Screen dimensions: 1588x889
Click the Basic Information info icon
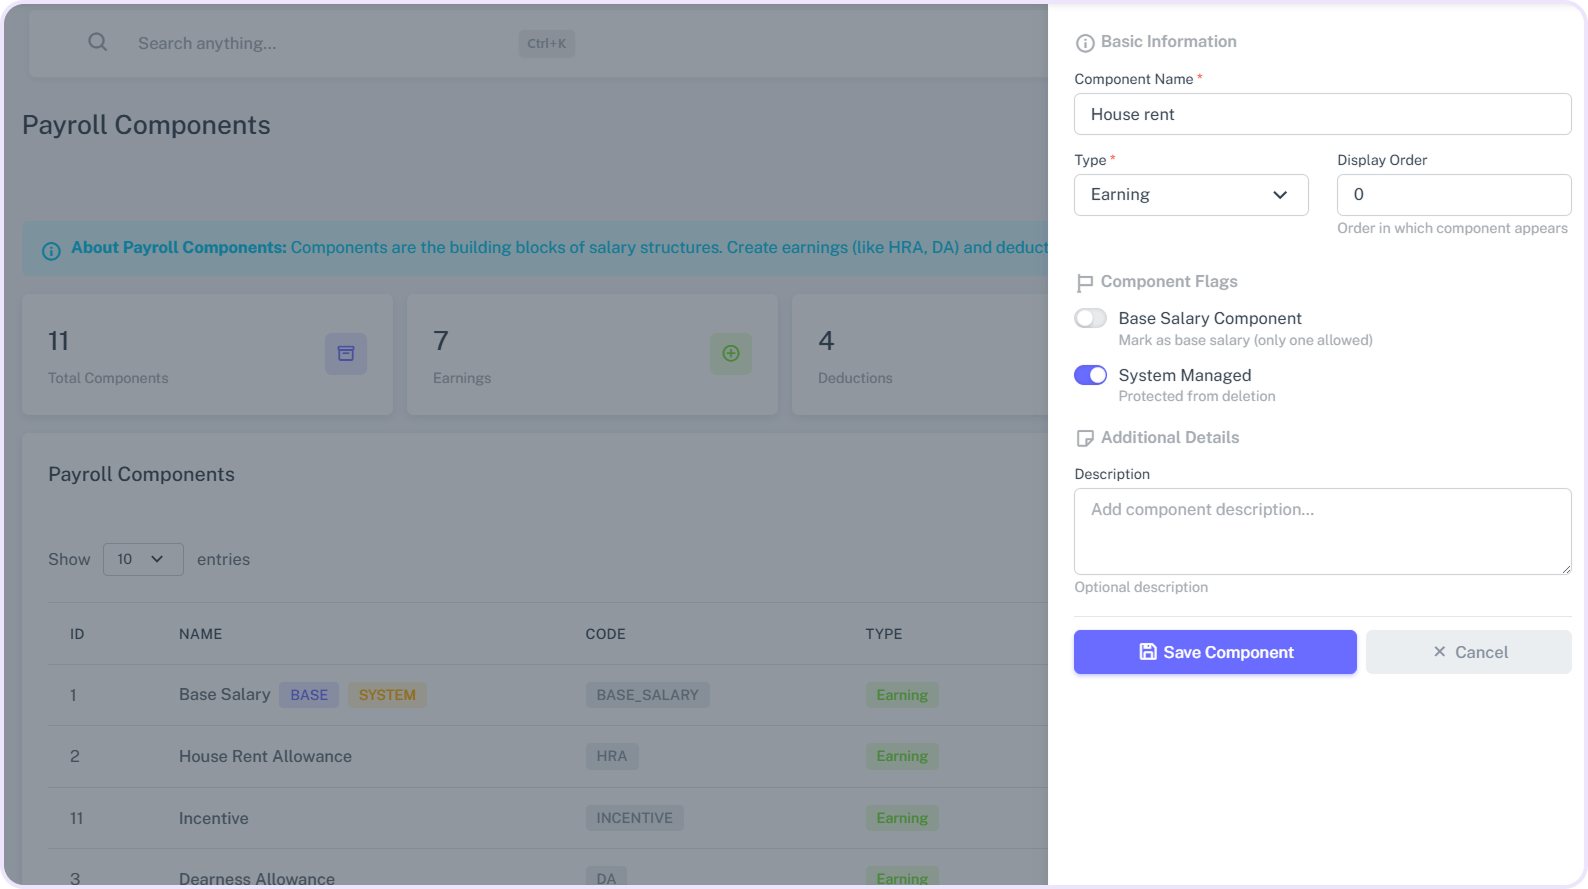1084,43
